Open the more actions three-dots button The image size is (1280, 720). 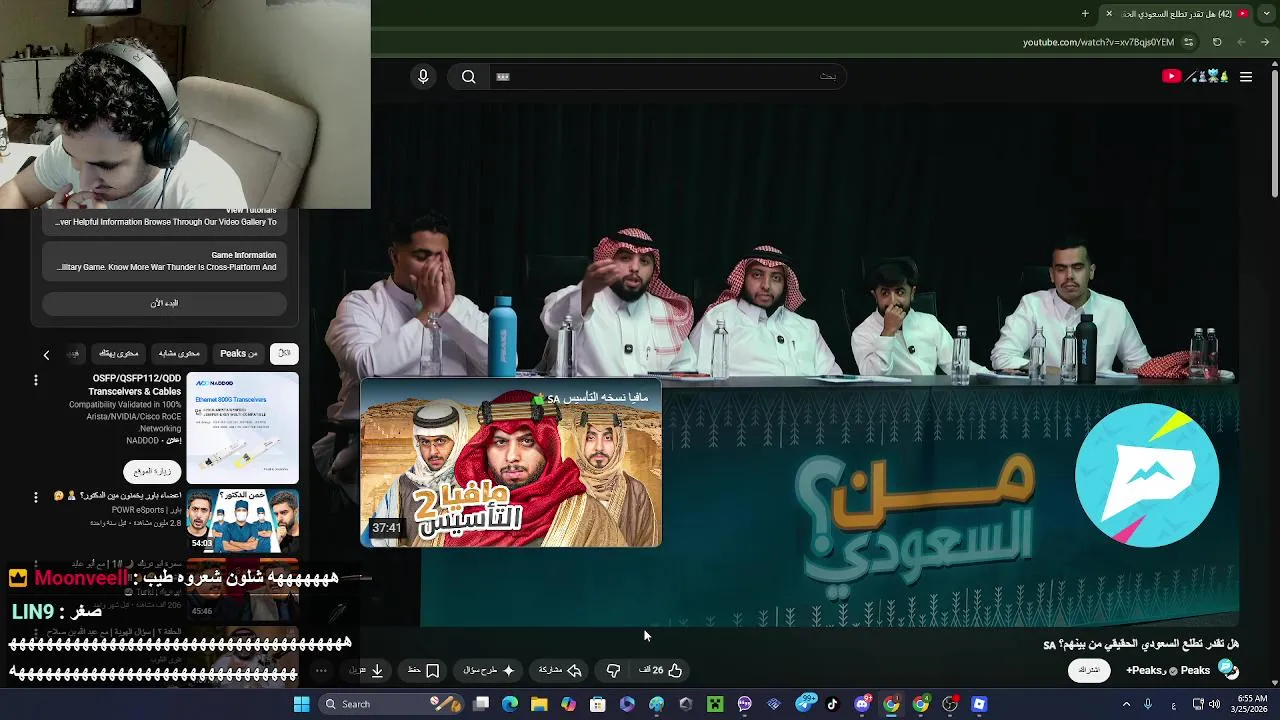[321, 670]
